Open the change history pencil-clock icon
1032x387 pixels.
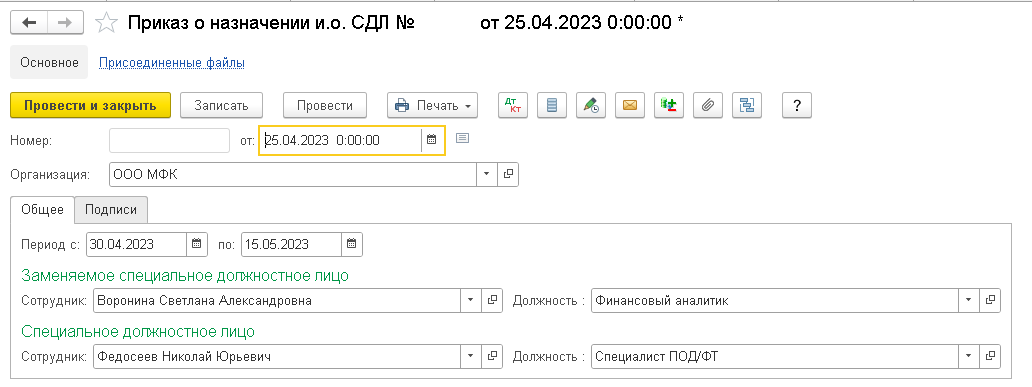pos(590,105)
